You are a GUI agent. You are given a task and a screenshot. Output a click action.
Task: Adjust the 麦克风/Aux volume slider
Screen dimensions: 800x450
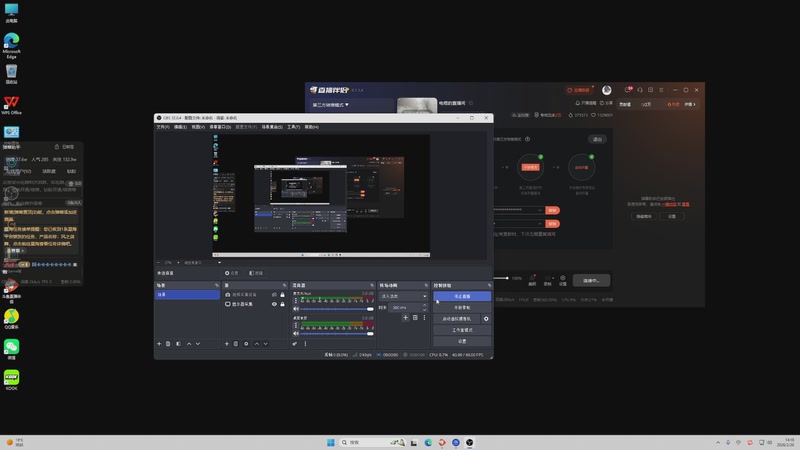point(337,309)
